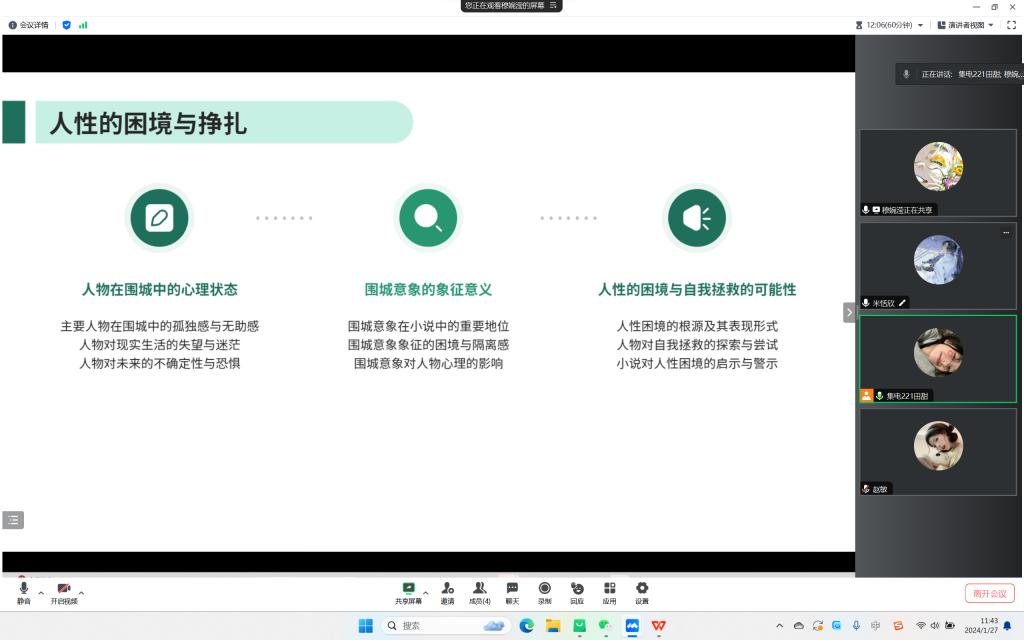
Task: Mute microphone with the 静音 button
Action: pyautogui.click(x=24, y=592)
